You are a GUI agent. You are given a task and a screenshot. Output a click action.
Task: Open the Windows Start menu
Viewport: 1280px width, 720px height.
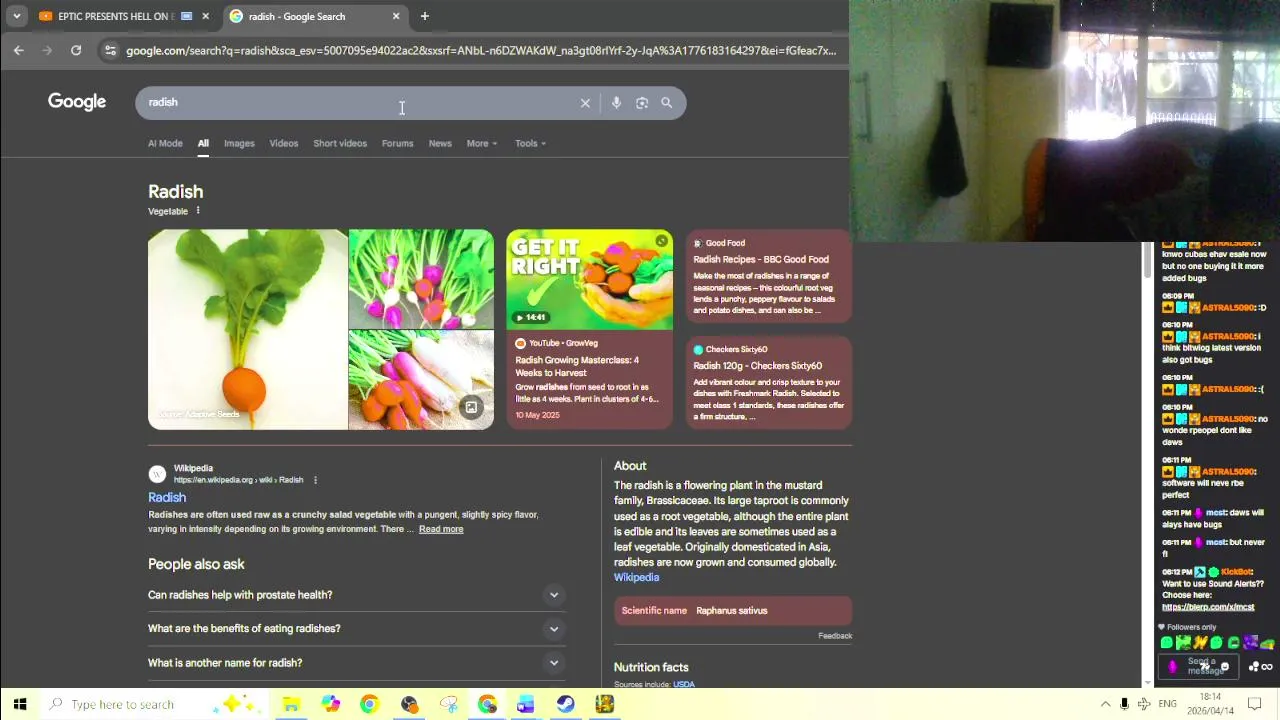point(20,704)
